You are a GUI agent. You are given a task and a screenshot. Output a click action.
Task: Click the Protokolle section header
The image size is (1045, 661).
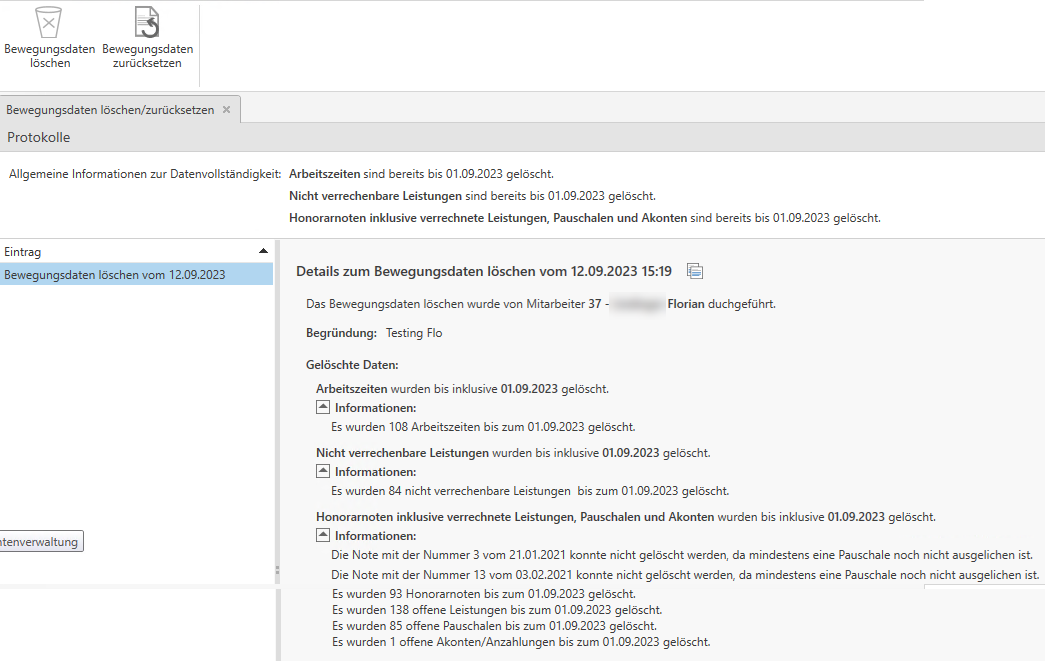39,137
